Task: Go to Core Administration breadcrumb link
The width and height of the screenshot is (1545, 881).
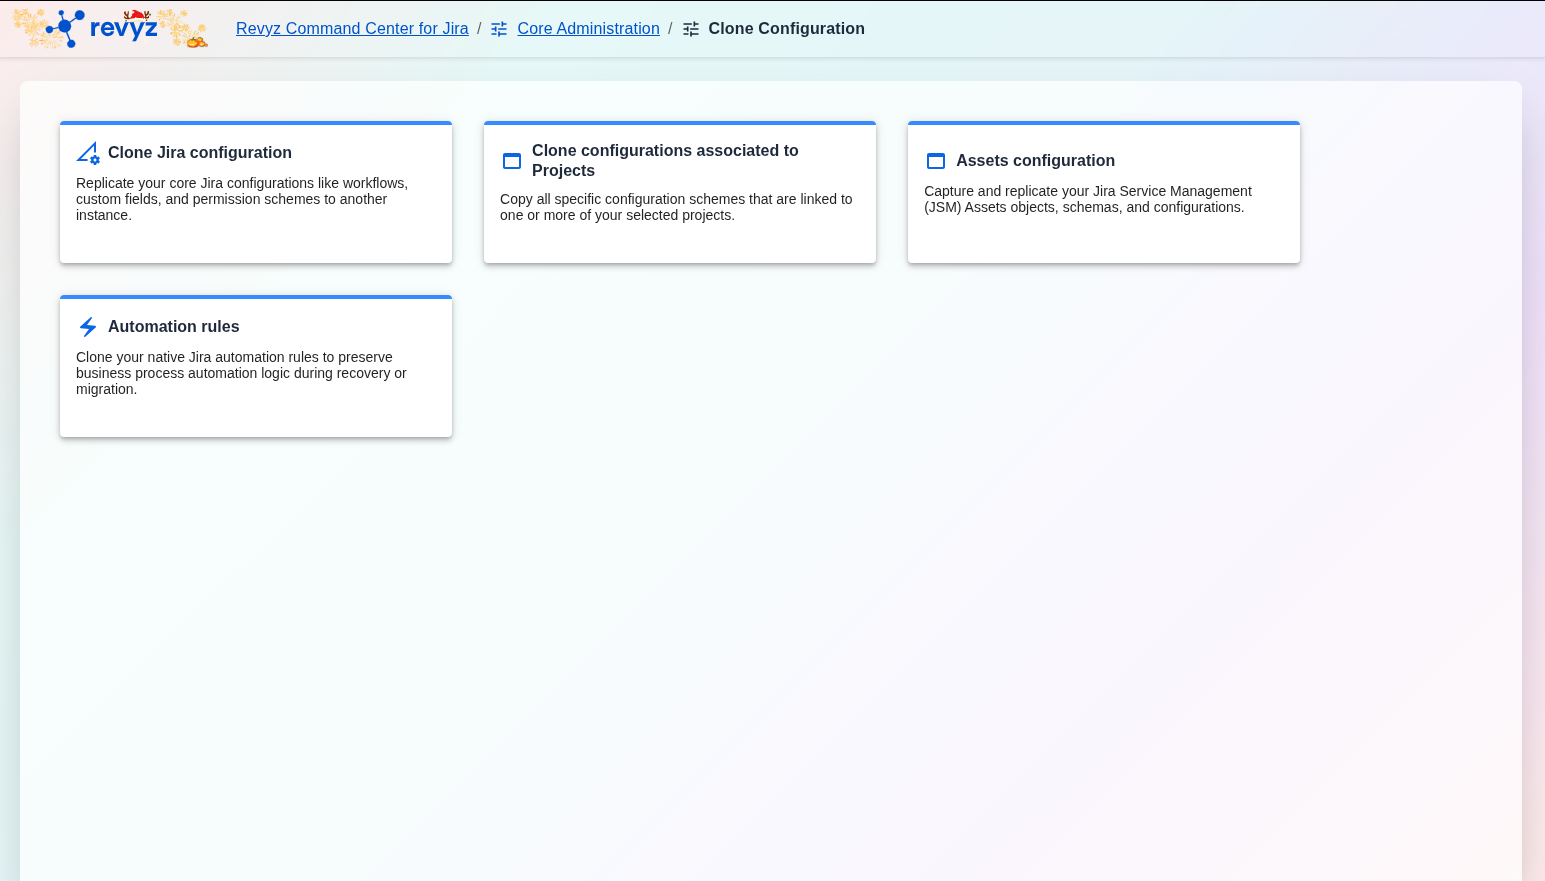Action: 588,29
